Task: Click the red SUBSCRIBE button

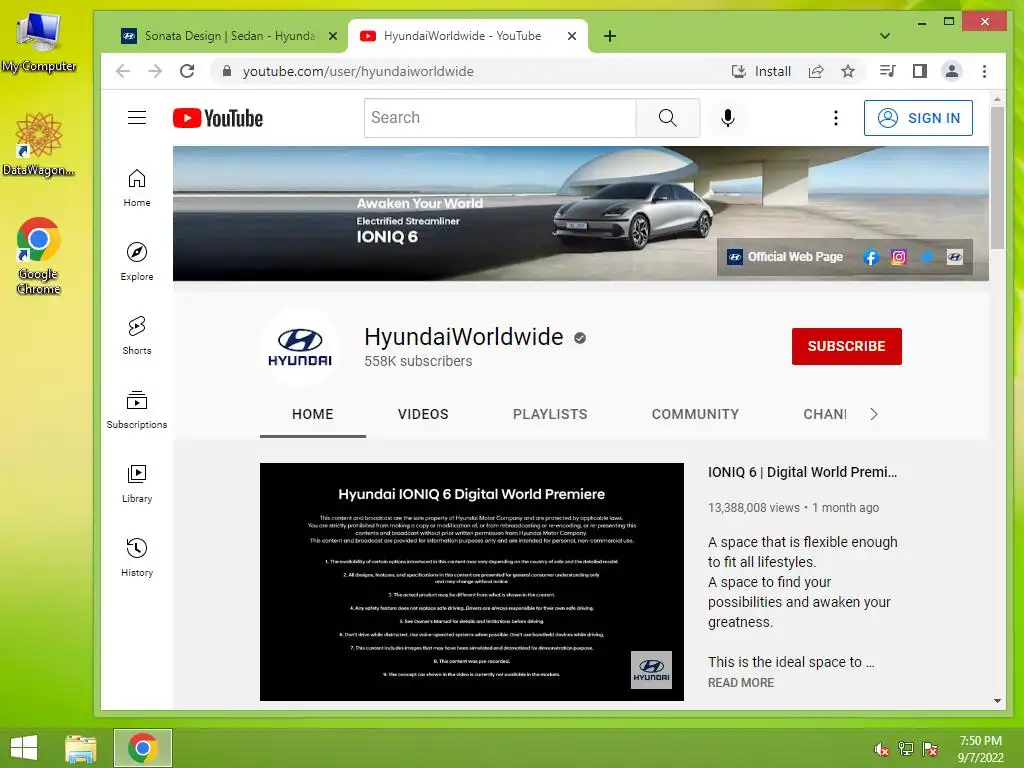Action: (x=846, y=346)
